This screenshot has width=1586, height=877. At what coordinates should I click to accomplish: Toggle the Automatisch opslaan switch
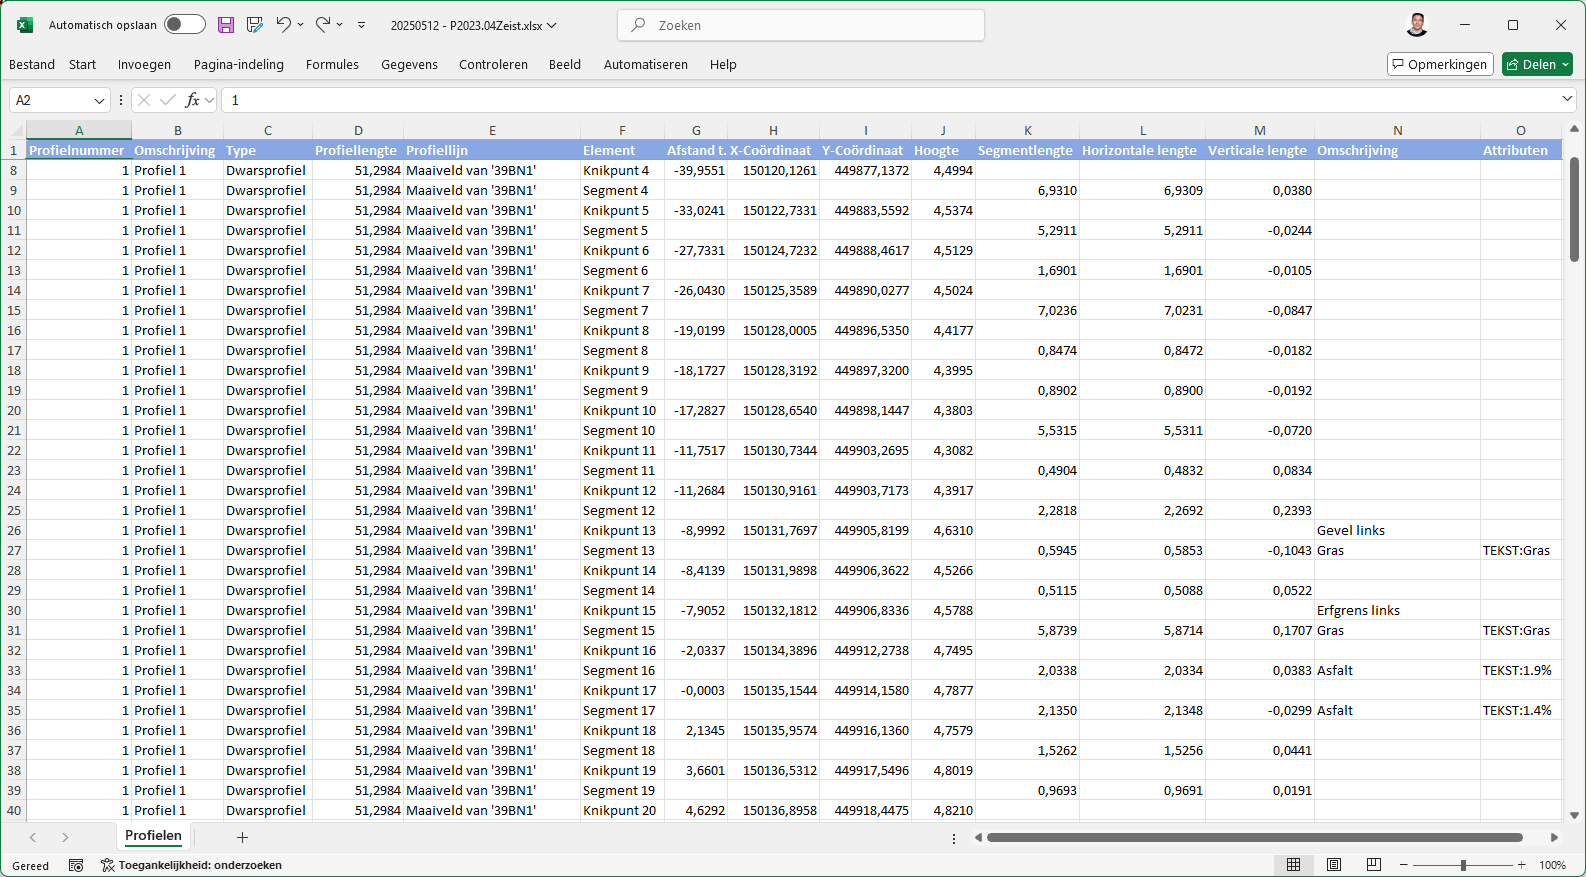tap(184, 25)
